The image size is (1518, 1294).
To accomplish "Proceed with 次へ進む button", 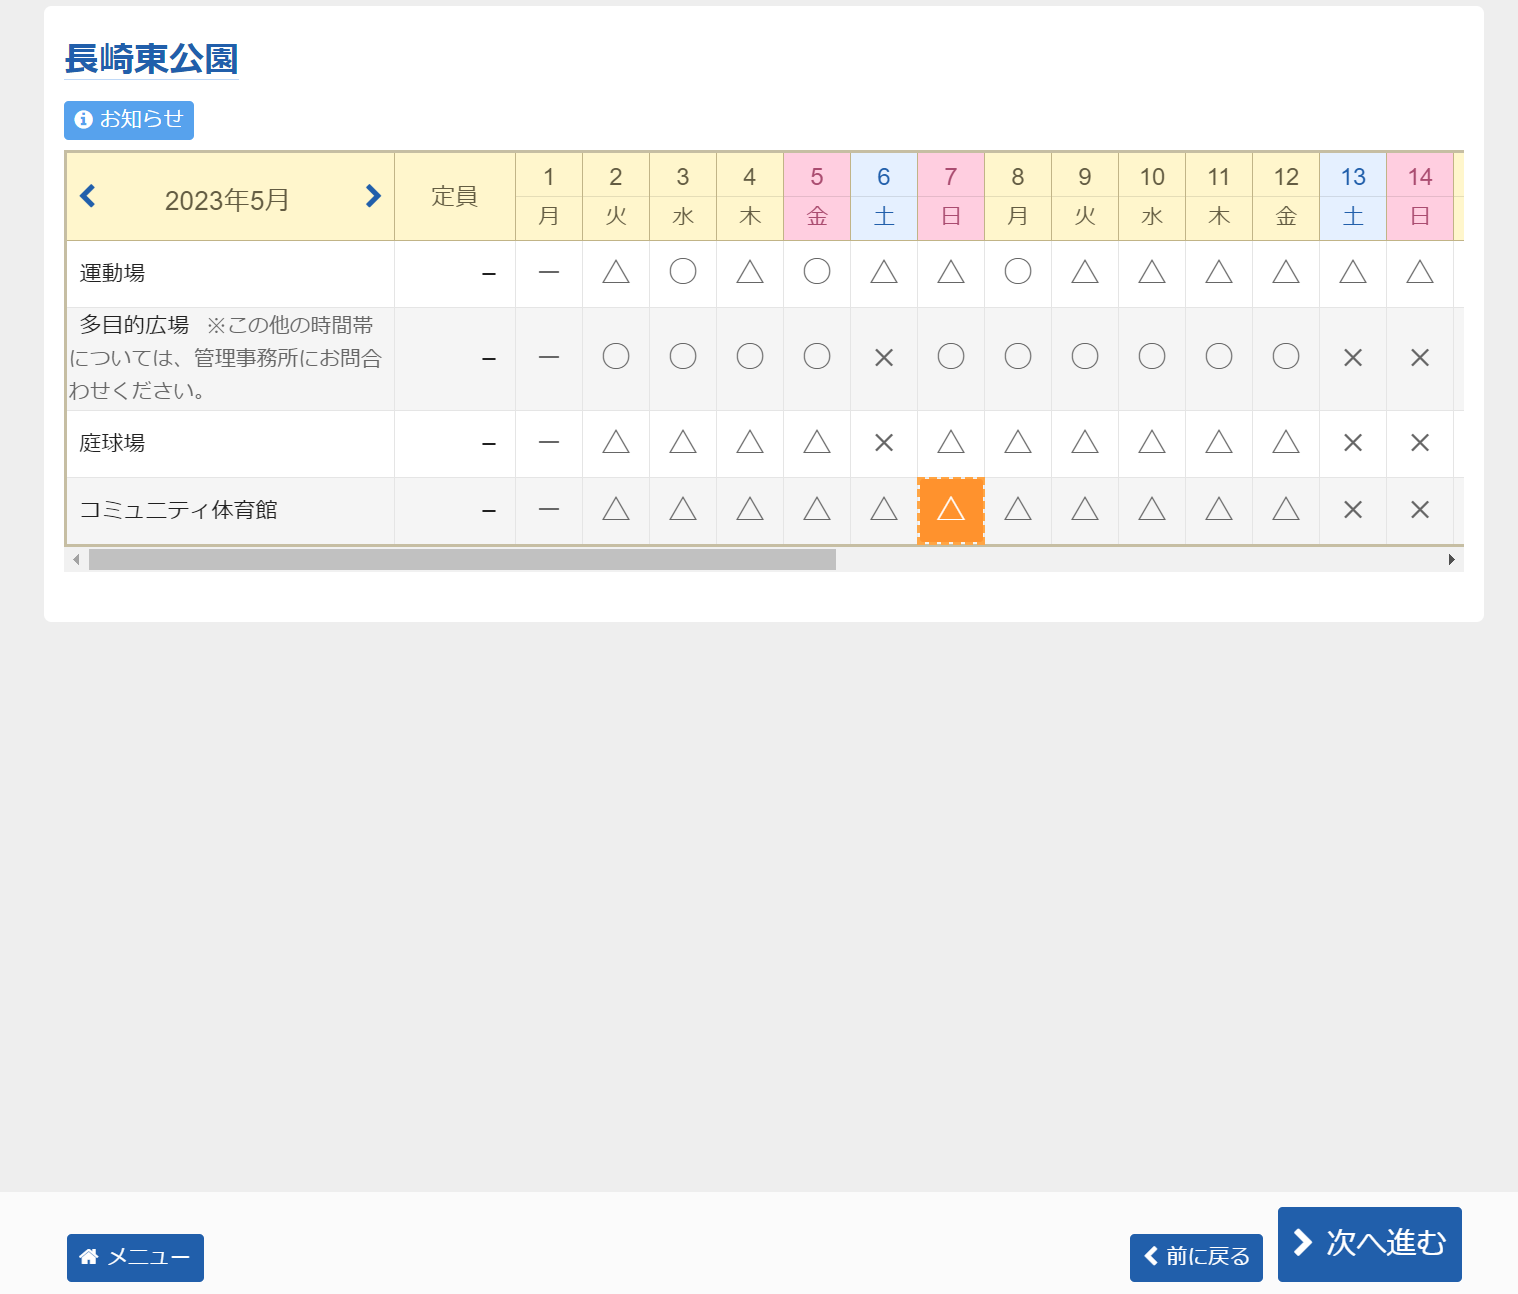I will pos(1369,1243).
